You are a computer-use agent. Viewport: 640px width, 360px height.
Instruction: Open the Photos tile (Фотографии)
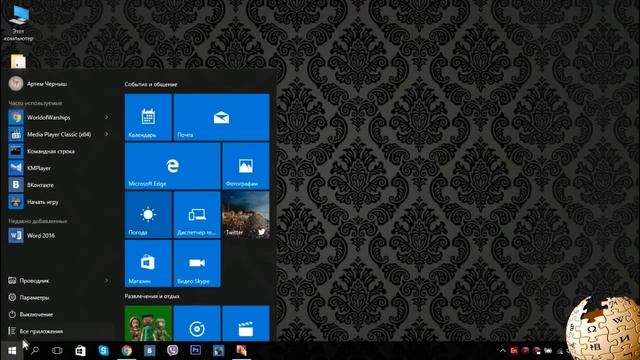[246, 166]
